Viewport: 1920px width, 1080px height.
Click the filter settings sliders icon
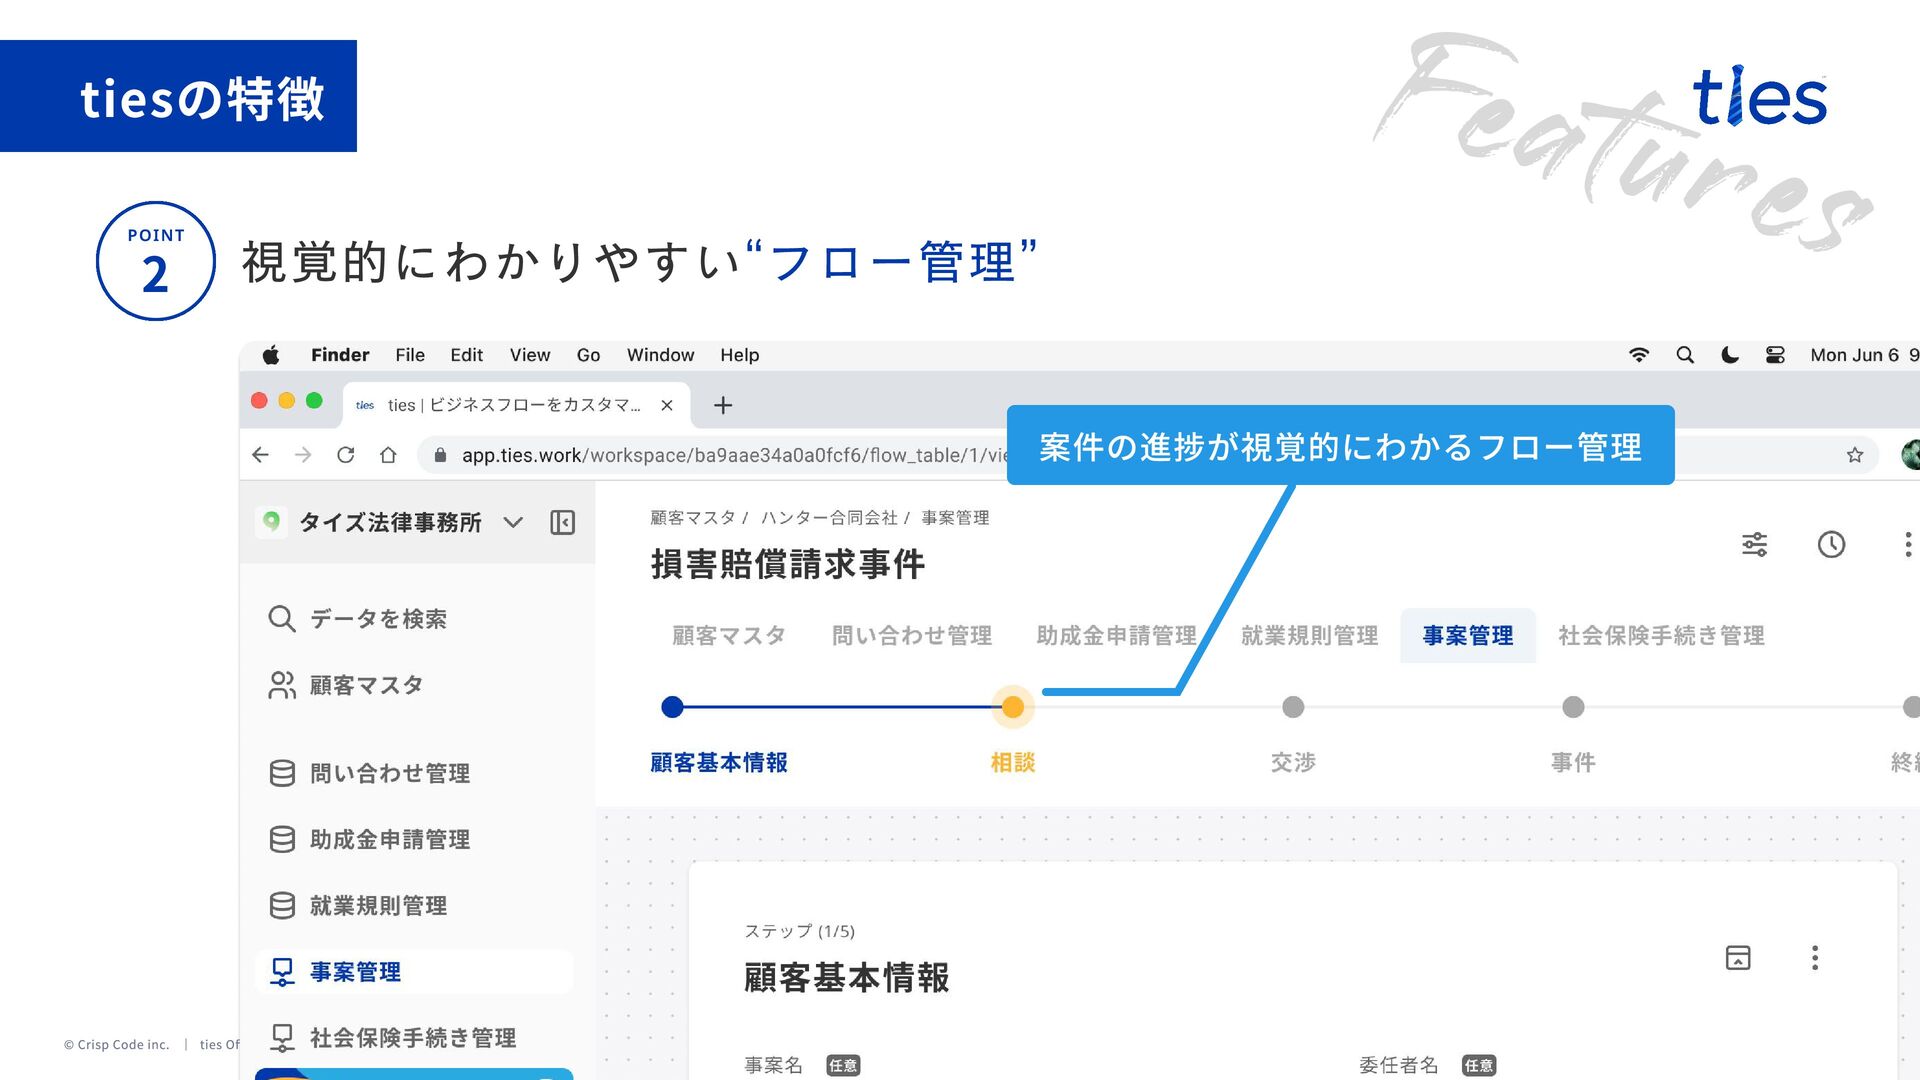click(x=1754, y=544)
